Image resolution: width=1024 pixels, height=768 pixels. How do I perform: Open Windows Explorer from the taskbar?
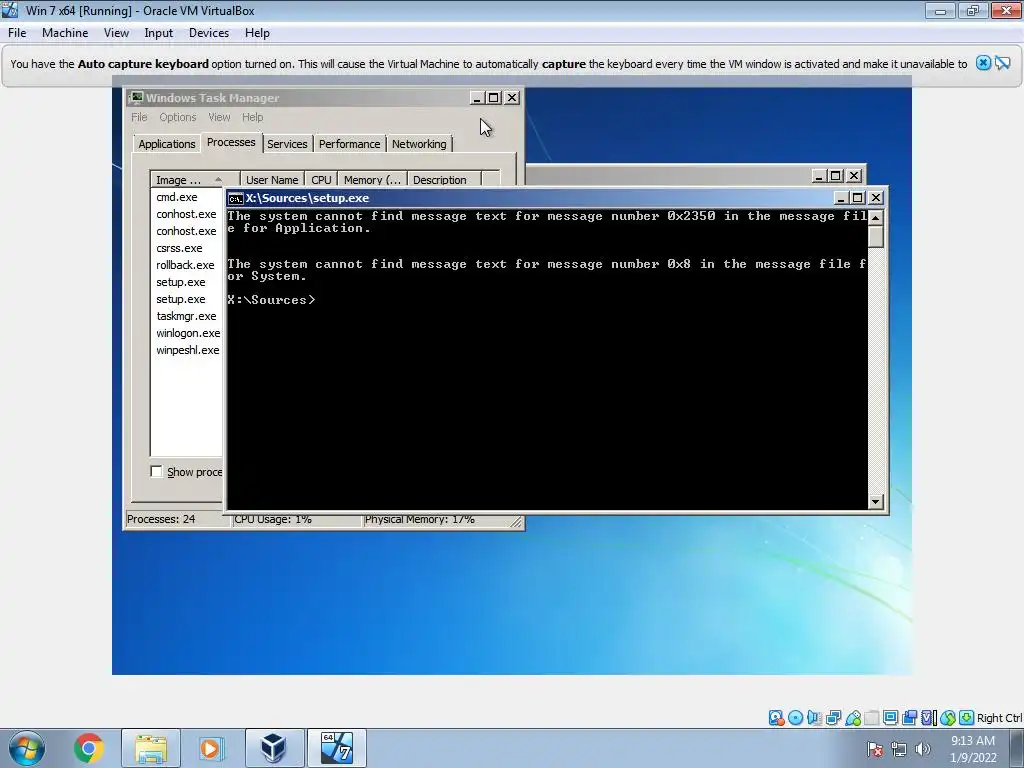tap(151, 748)
